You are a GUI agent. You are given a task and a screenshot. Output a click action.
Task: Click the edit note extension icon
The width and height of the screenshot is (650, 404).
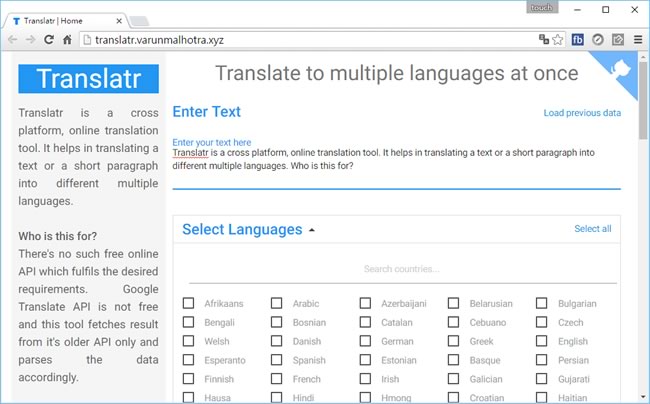618,40
